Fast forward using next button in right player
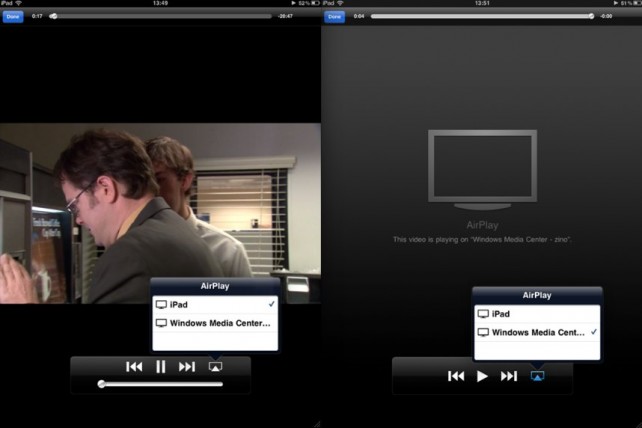 (509, 376)
